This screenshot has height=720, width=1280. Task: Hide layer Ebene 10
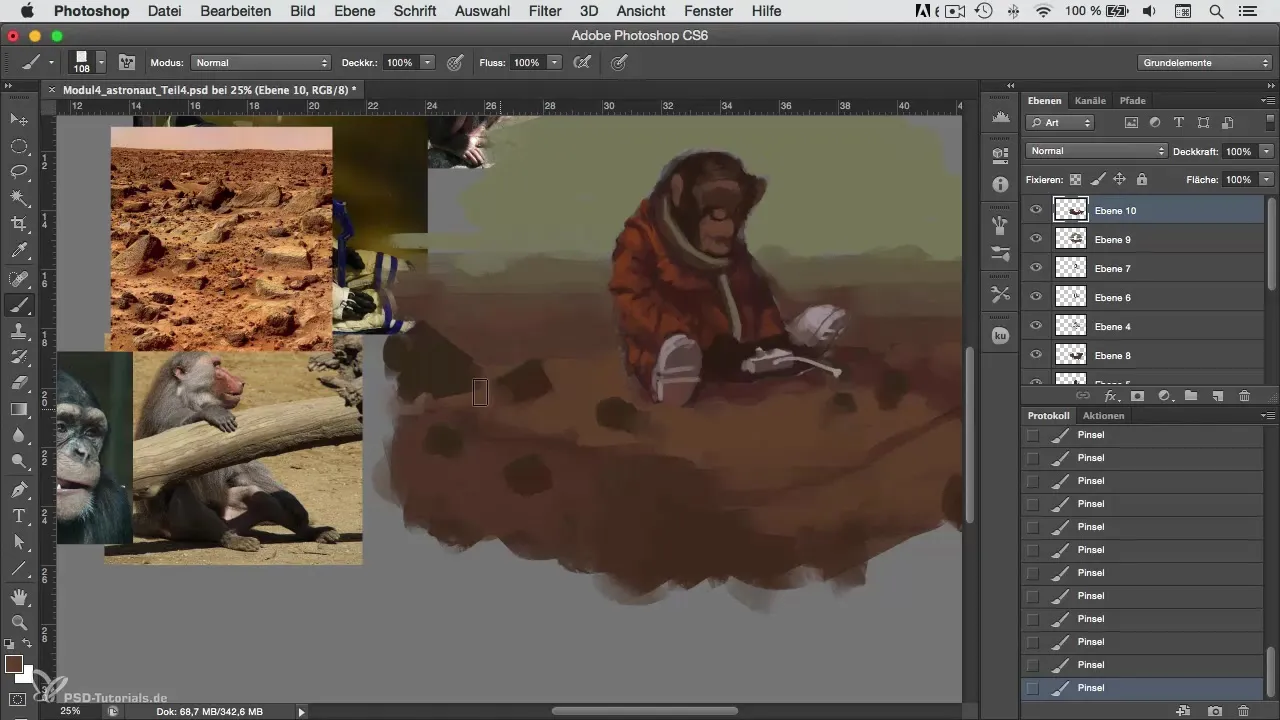click(x=1036, y=210)
